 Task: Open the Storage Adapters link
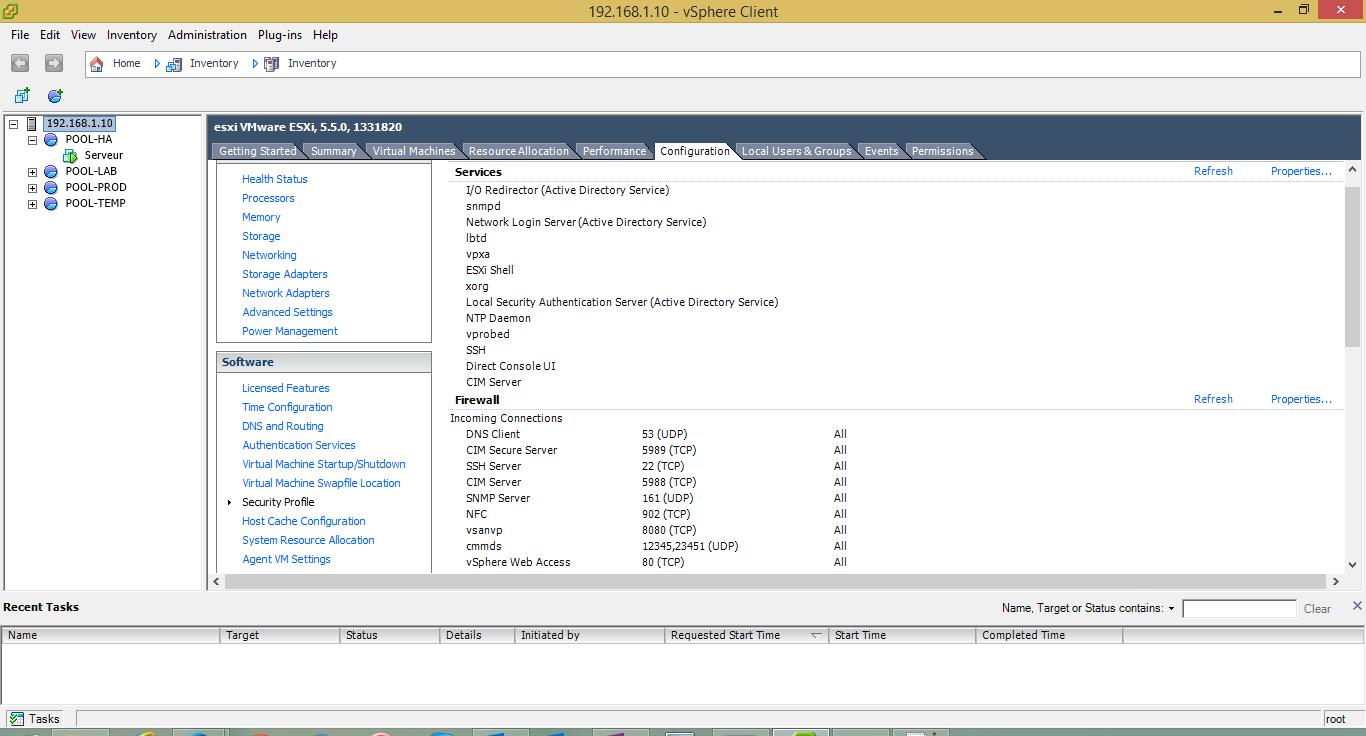click(284, 274)
